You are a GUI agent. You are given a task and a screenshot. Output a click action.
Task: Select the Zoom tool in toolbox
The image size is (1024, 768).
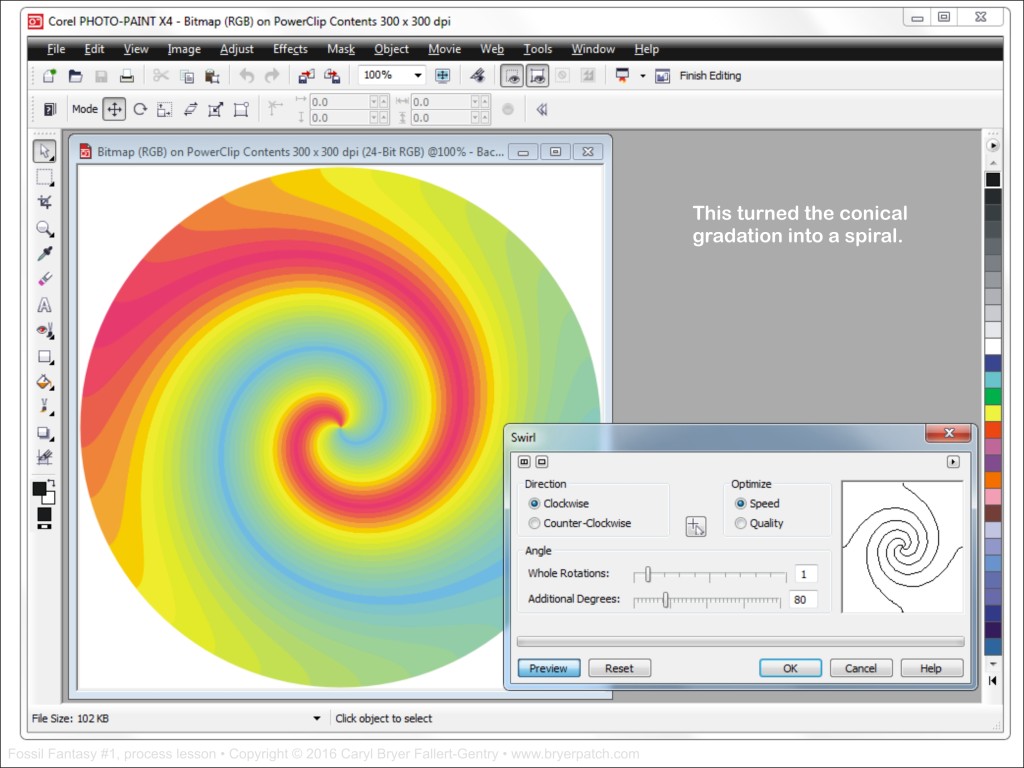click(44, 229)
